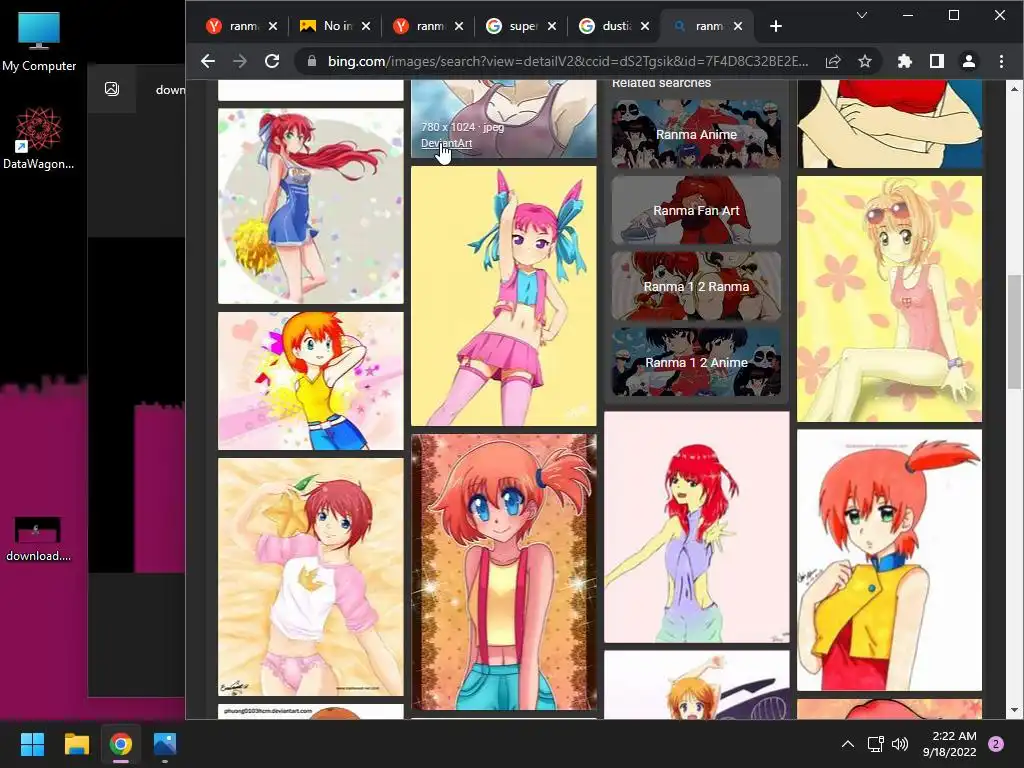Open the blue-eyed girl with red suspenders image
This screenshot has height=768, width=1024.
[x=504, y=572]
